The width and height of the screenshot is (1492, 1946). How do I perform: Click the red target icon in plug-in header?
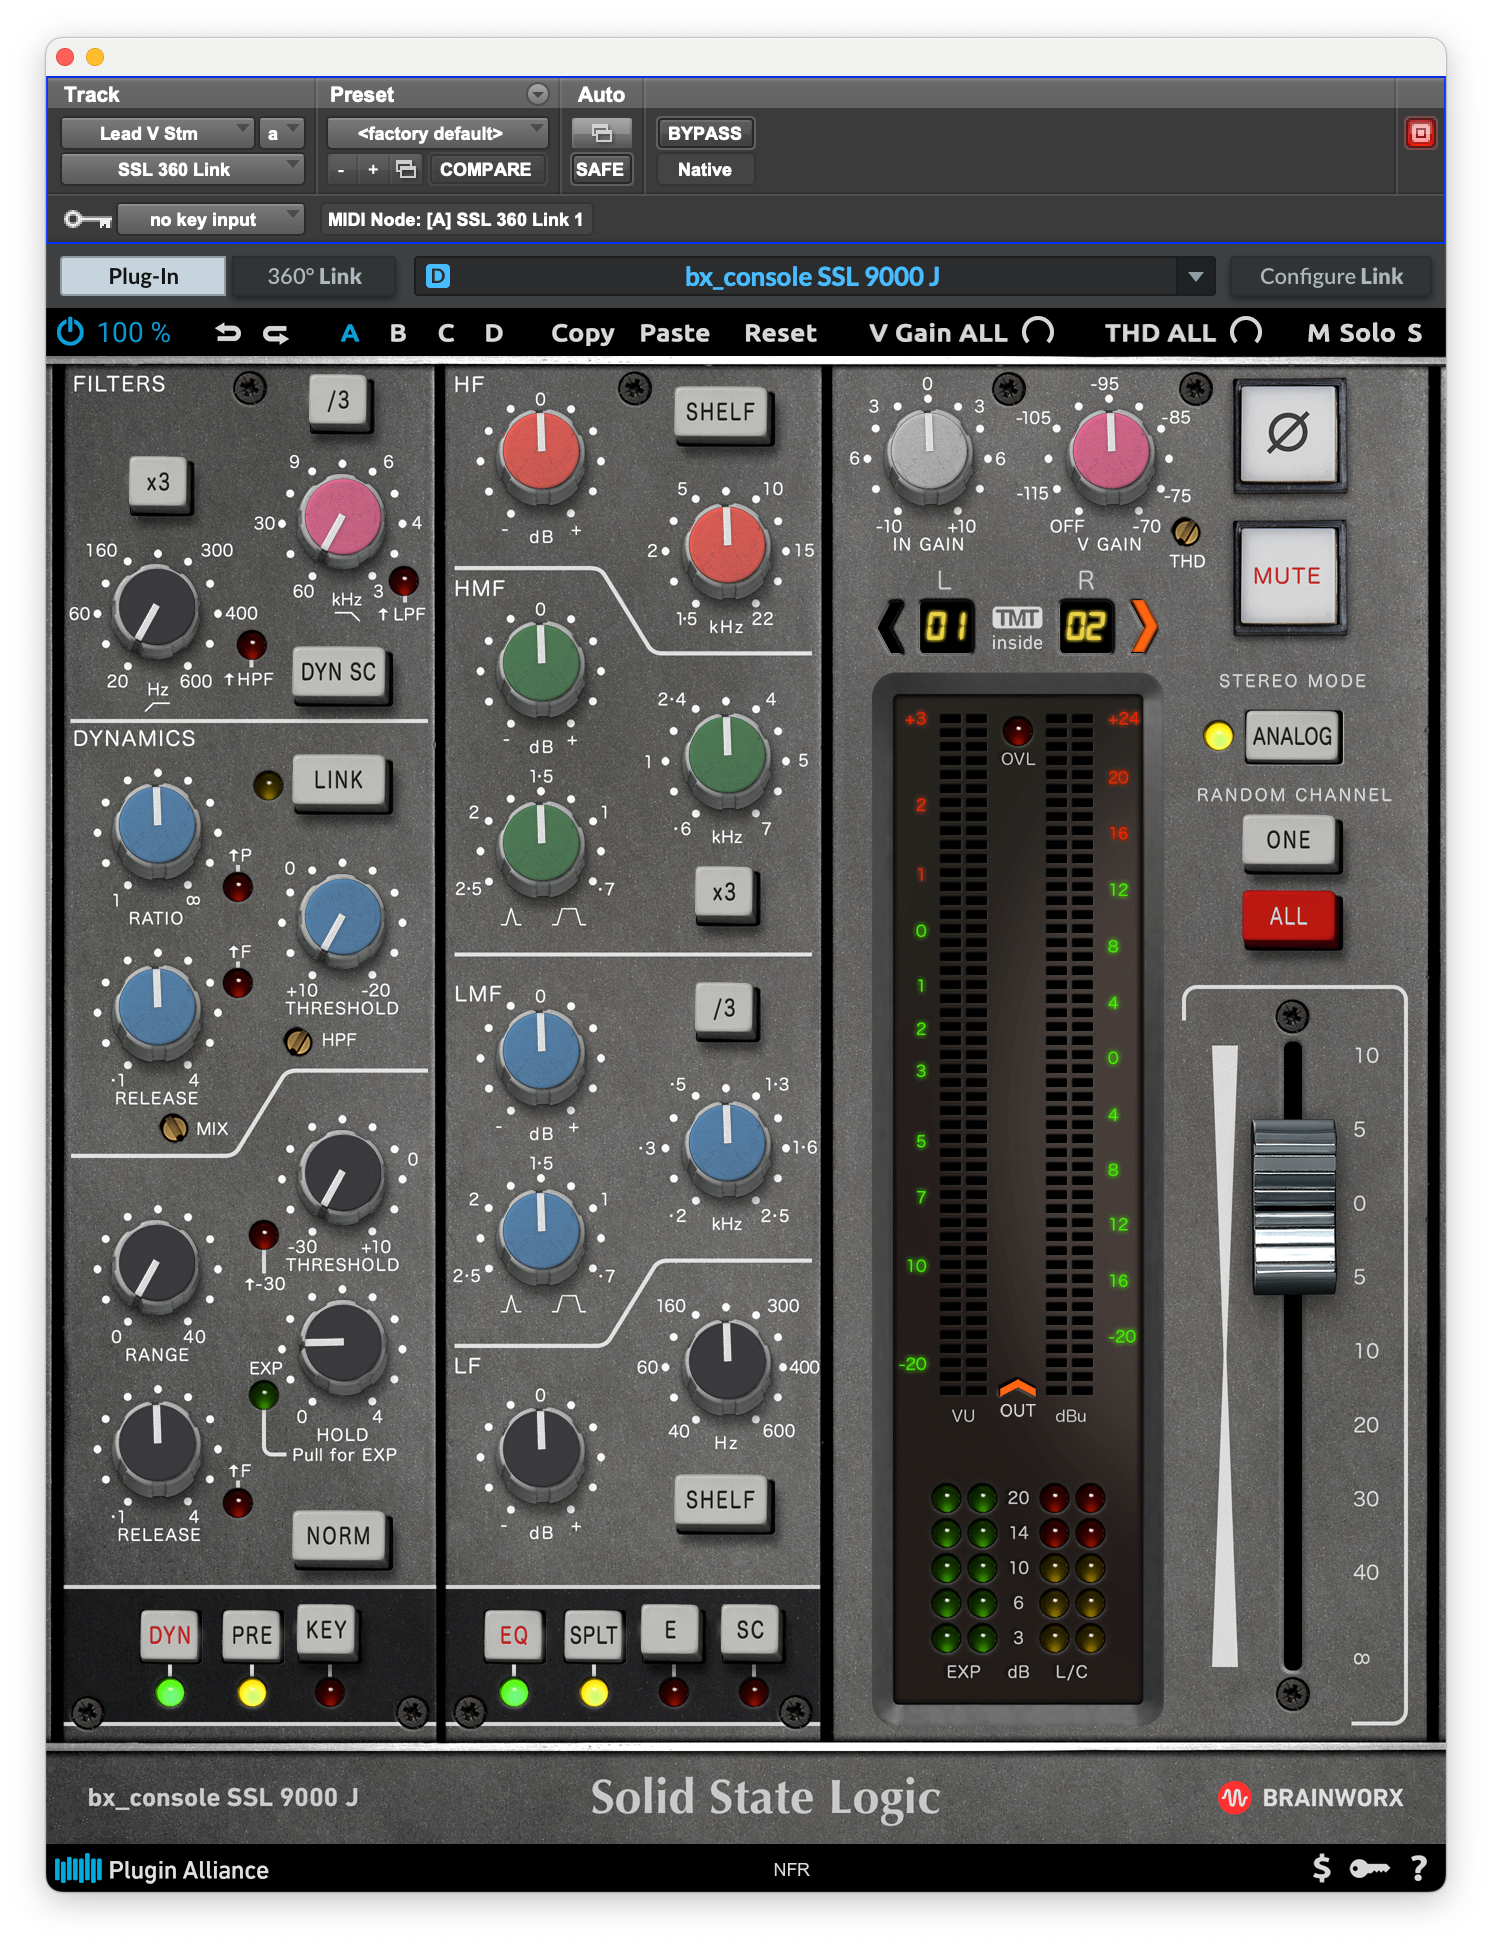(1420, 133)
